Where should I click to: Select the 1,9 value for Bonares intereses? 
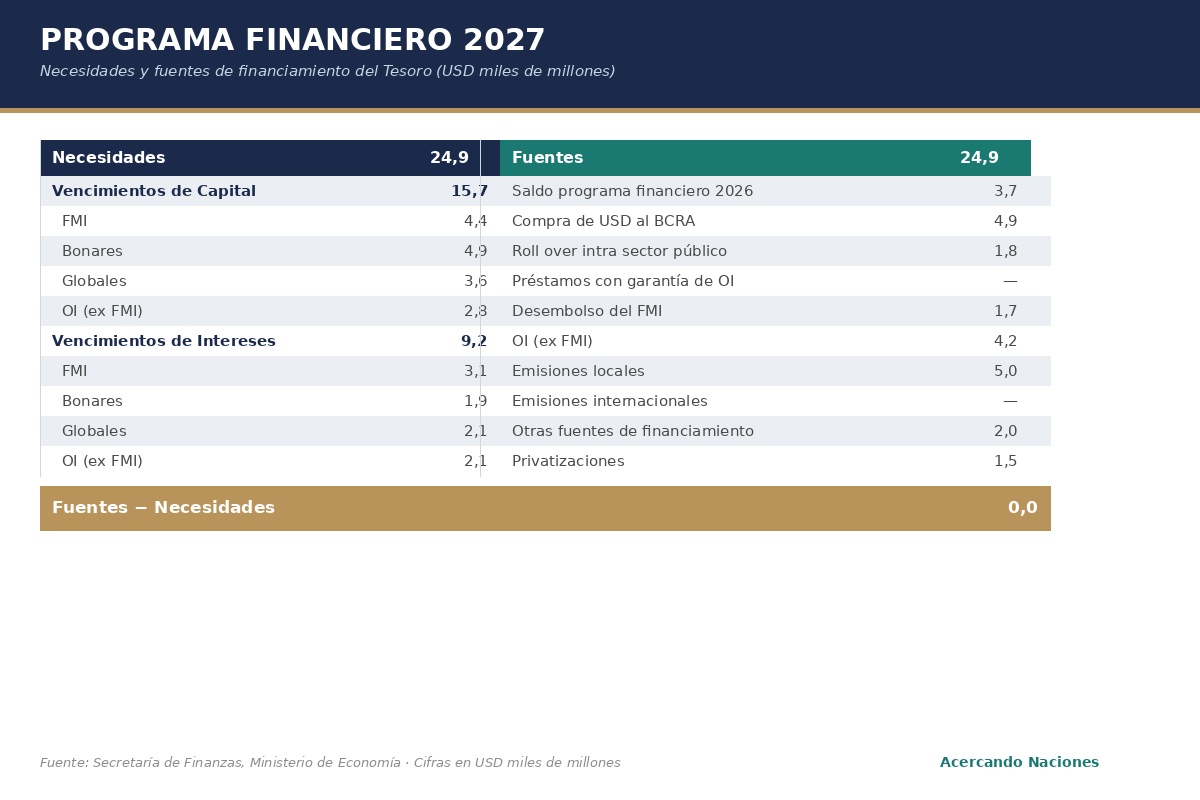pos(475,401)
